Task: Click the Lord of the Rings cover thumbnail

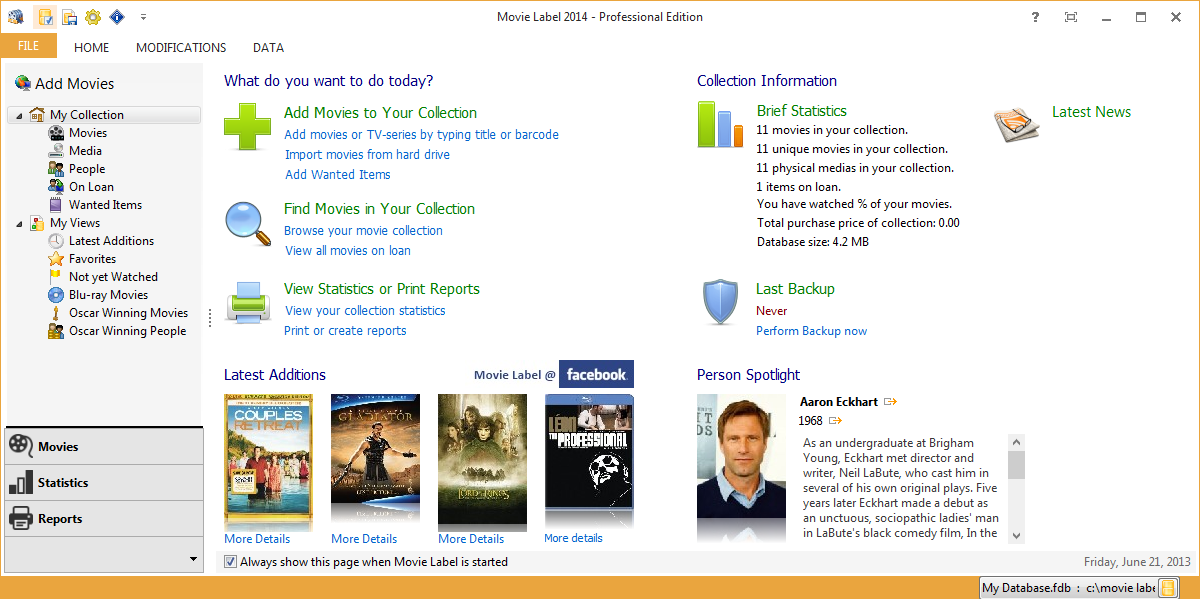Action: click(x=482, y=461)
